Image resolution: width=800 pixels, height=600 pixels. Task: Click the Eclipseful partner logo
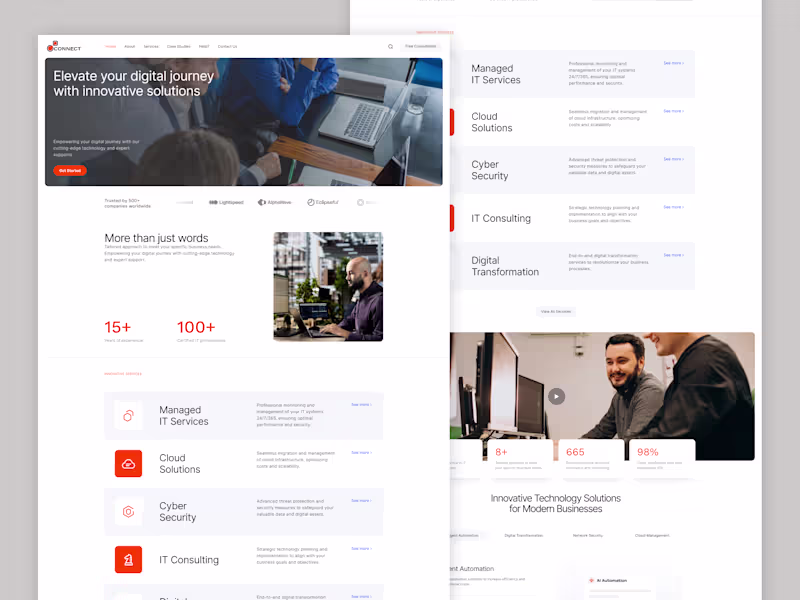pyautogui.click(x=323, y=203)
